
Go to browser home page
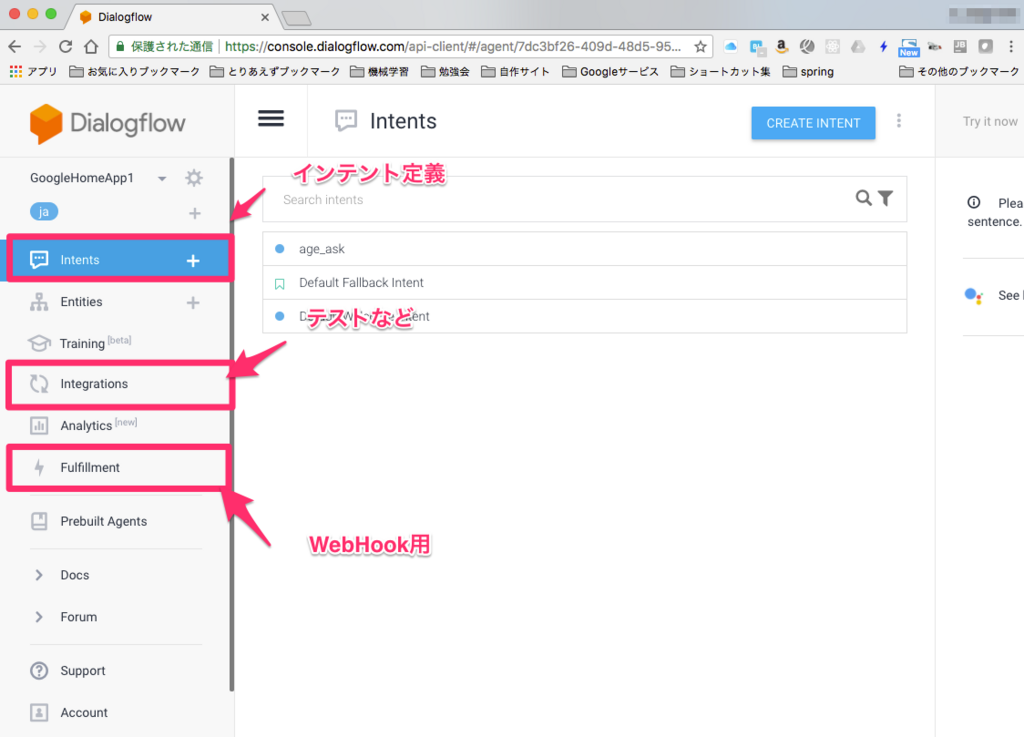pyautogui.click(x=91, y=46)
